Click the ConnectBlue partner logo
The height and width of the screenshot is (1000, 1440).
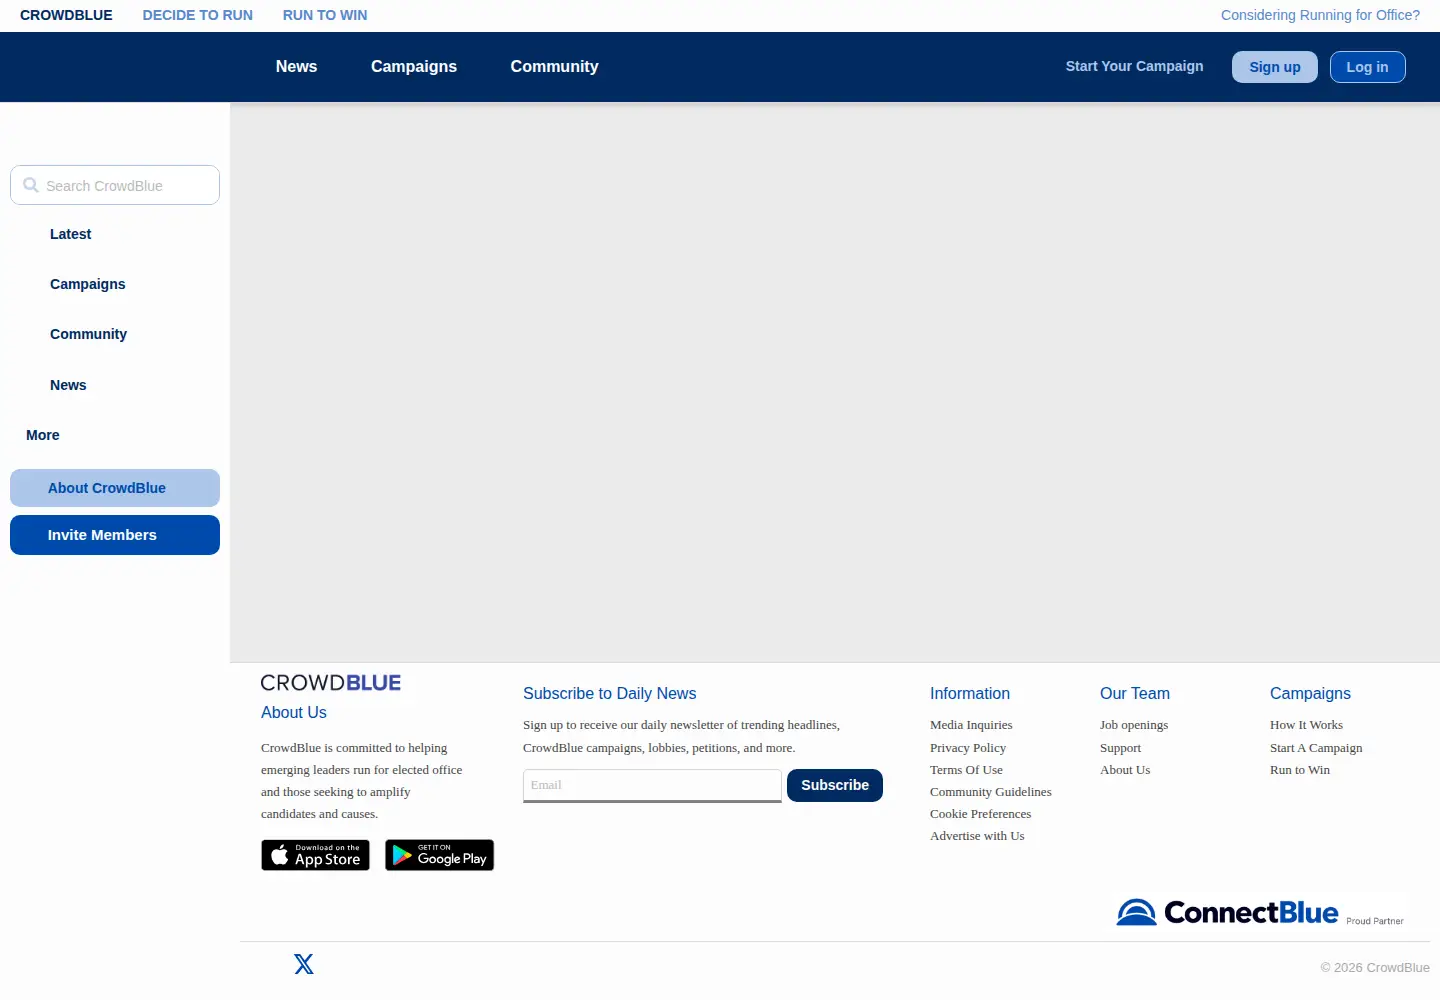(x=1260, y=912)
